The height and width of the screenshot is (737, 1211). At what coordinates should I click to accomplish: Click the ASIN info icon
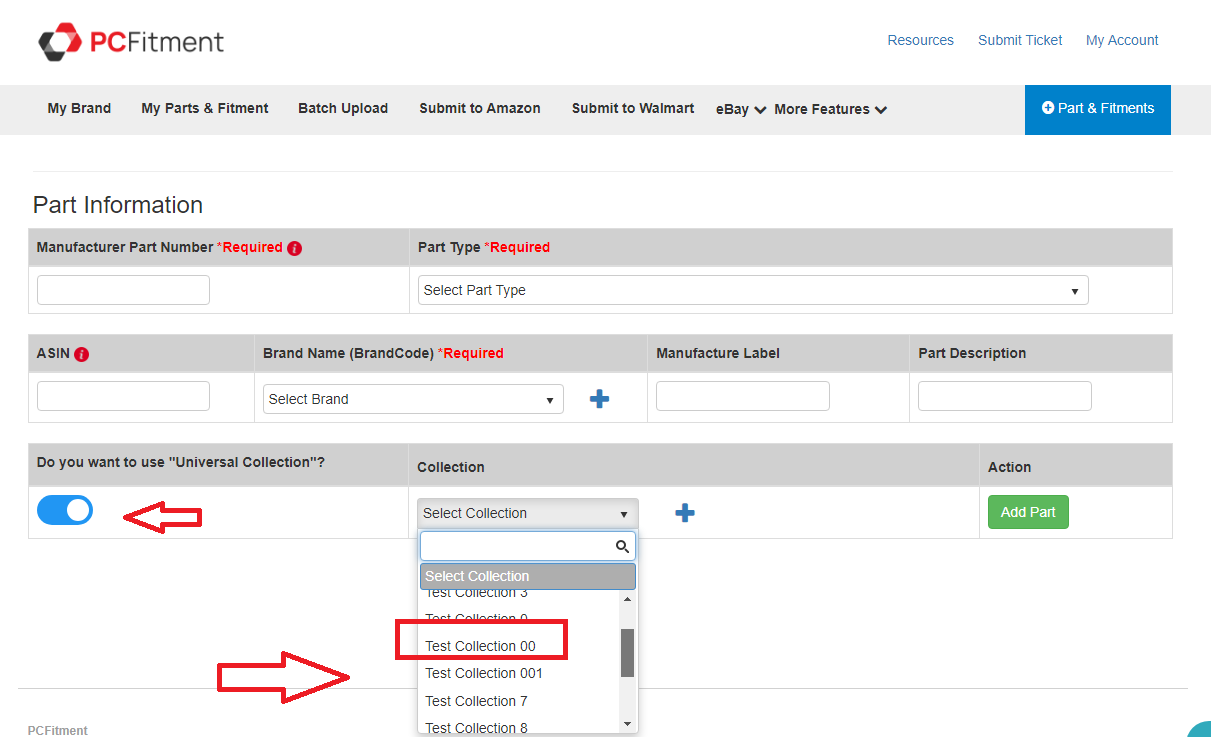click(82, 354)
